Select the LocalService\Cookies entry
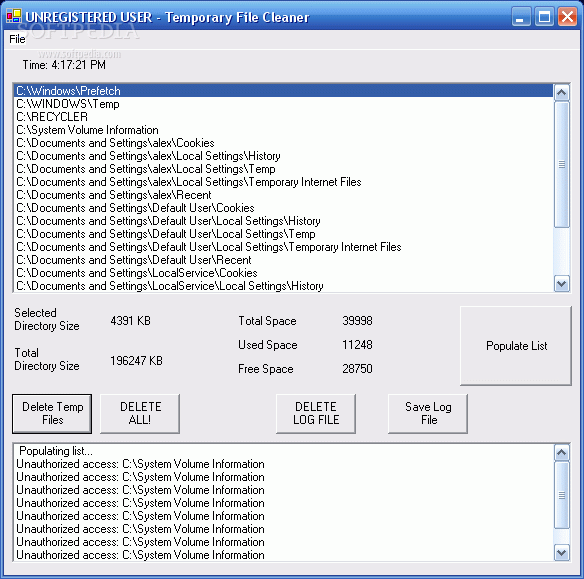This screenshot has width=584, height=579. coord(283,273)
